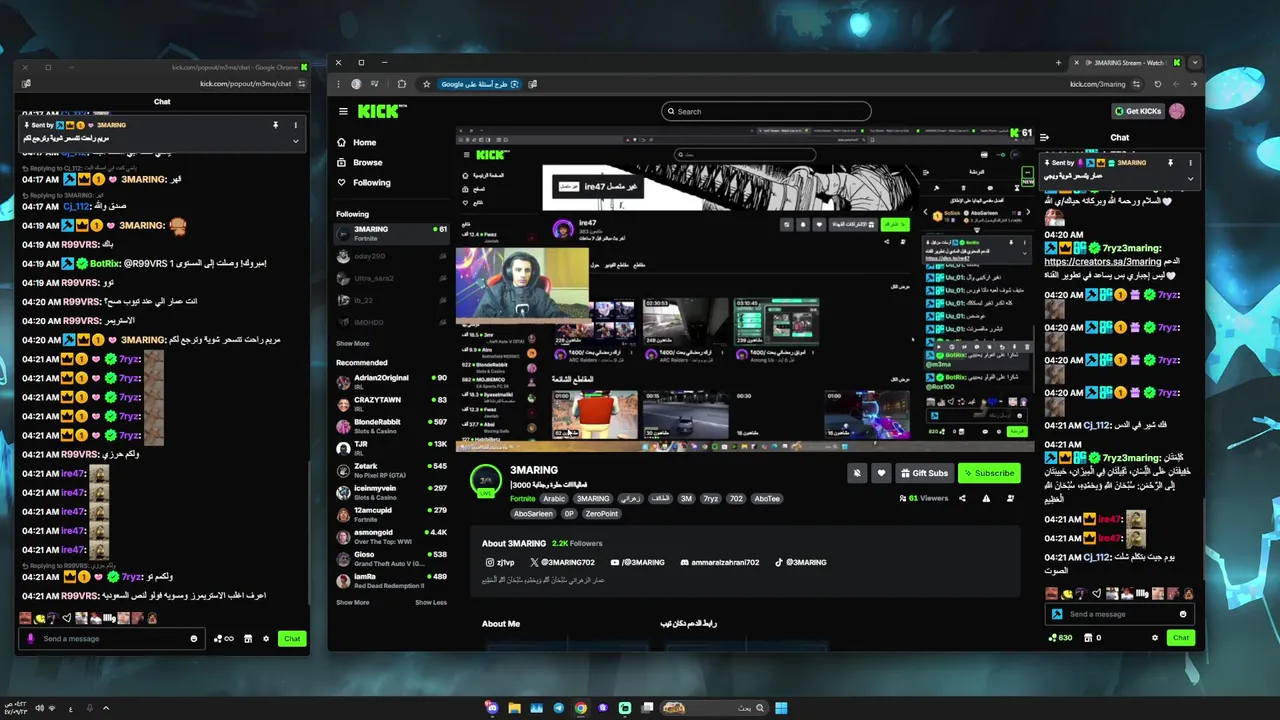Viewport: 1280px width, 720px height.
Task: Open Discord link ammaralzahrani702
Action: click(719, 562)
